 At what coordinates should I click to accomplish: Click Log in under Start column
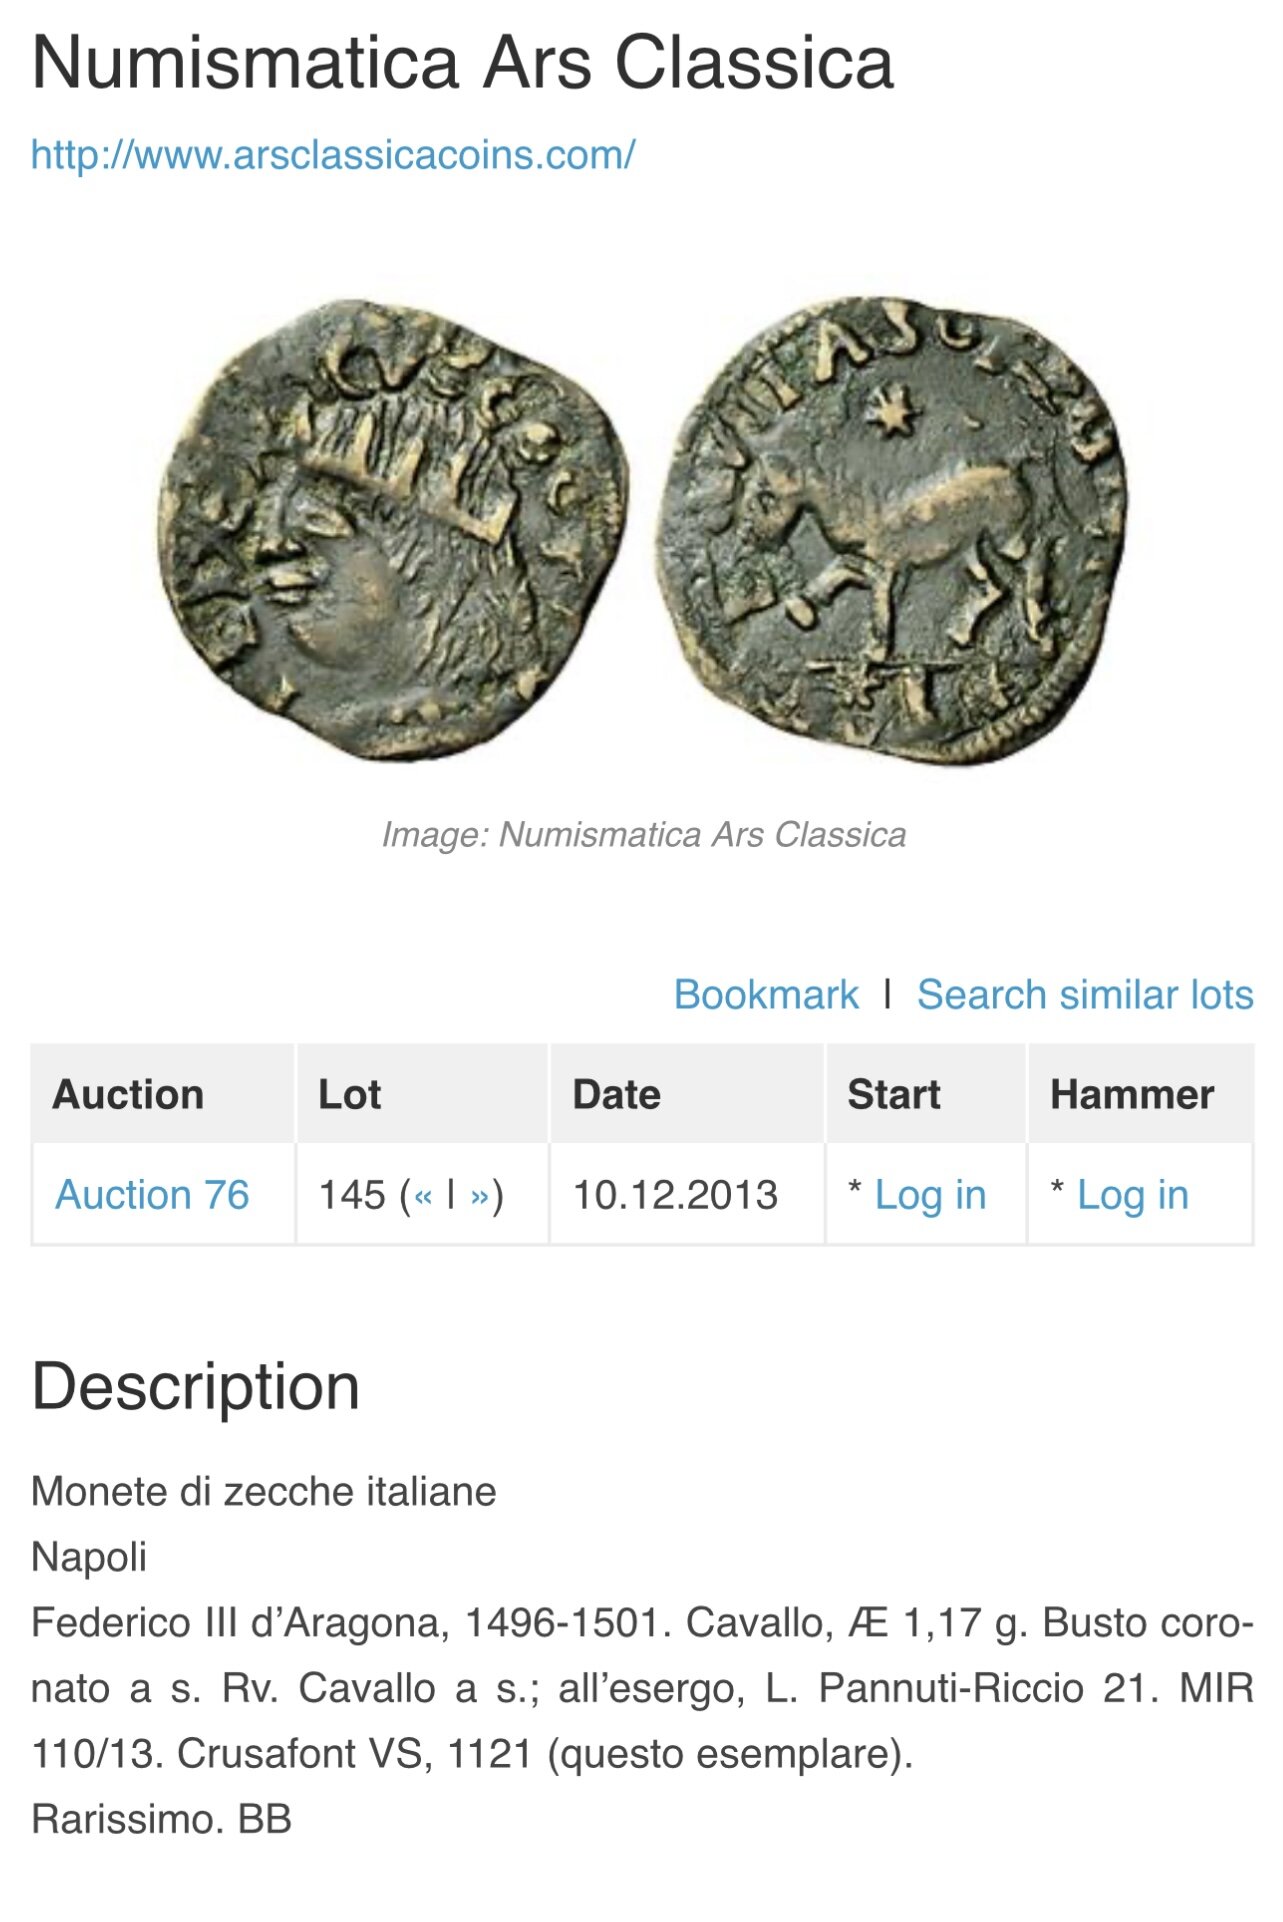click(x=930, y=1195)
